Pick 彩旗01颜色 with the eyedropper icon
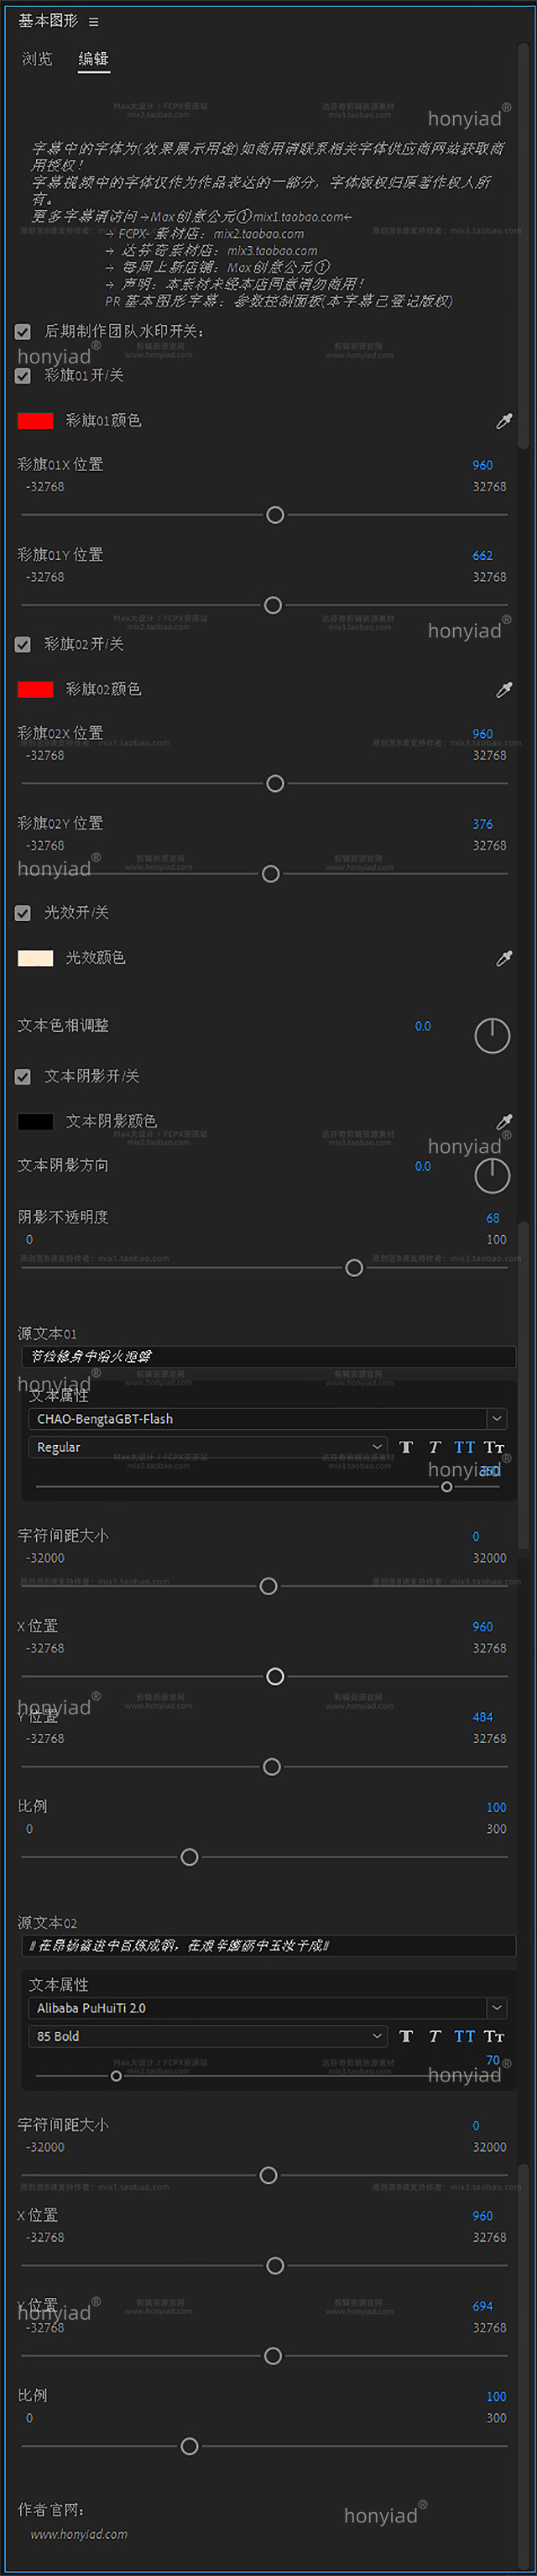The height and width of the screenshot is (2576, 537). [x=504, y=421]
